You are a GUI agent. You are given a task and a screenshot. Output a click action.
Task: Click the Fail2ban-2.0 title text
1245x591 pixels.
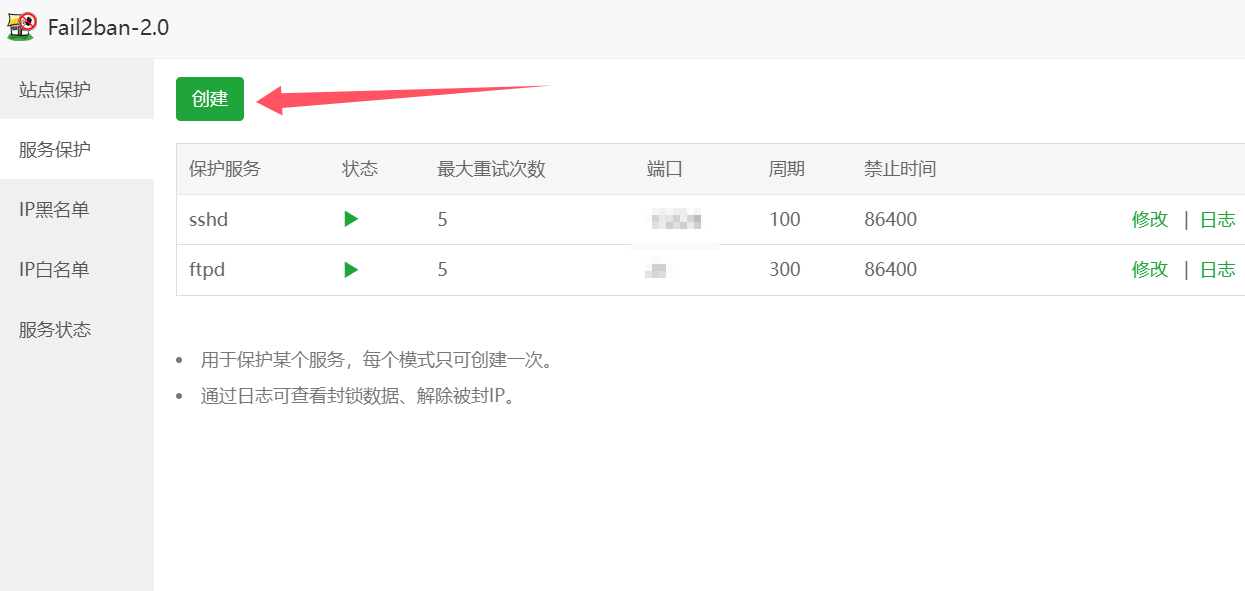(108, 28)
